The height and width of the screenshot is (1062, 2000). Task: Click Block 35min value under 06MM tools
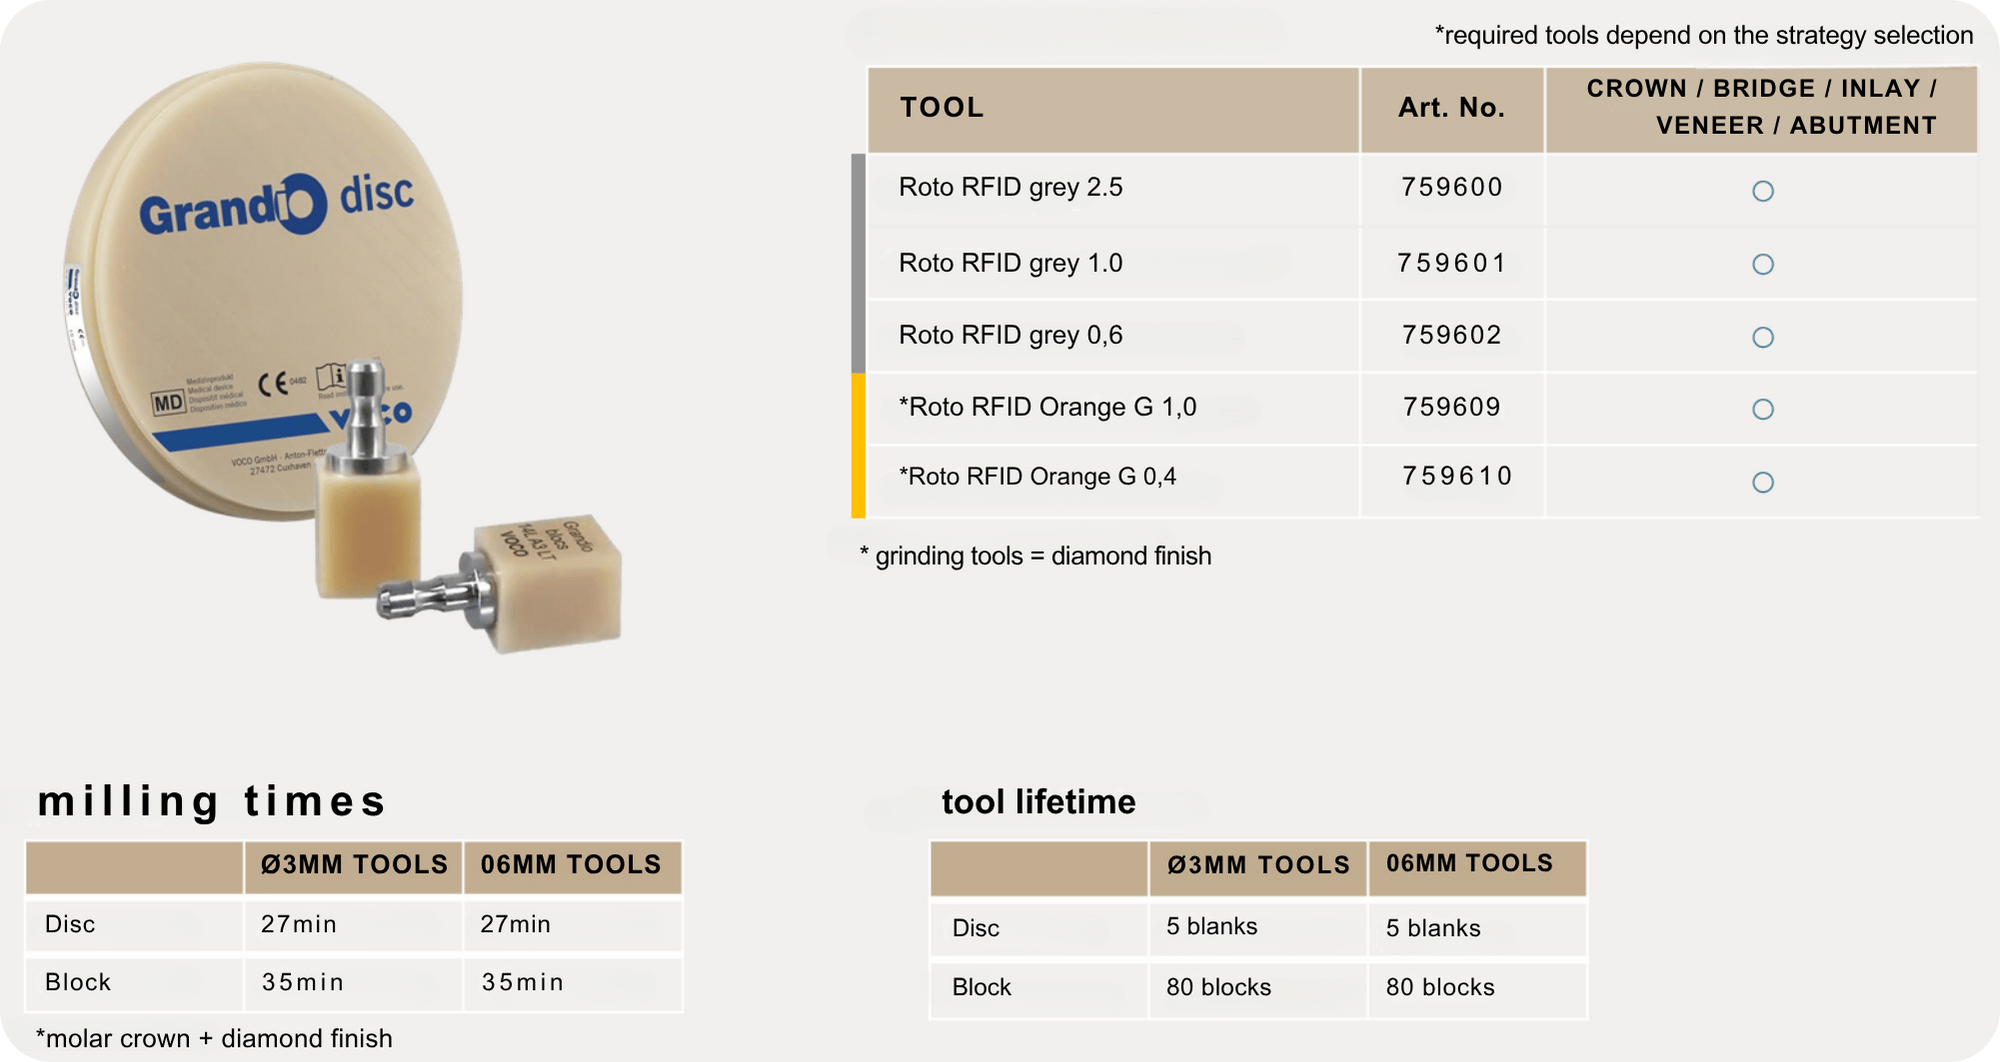point(522,982)
